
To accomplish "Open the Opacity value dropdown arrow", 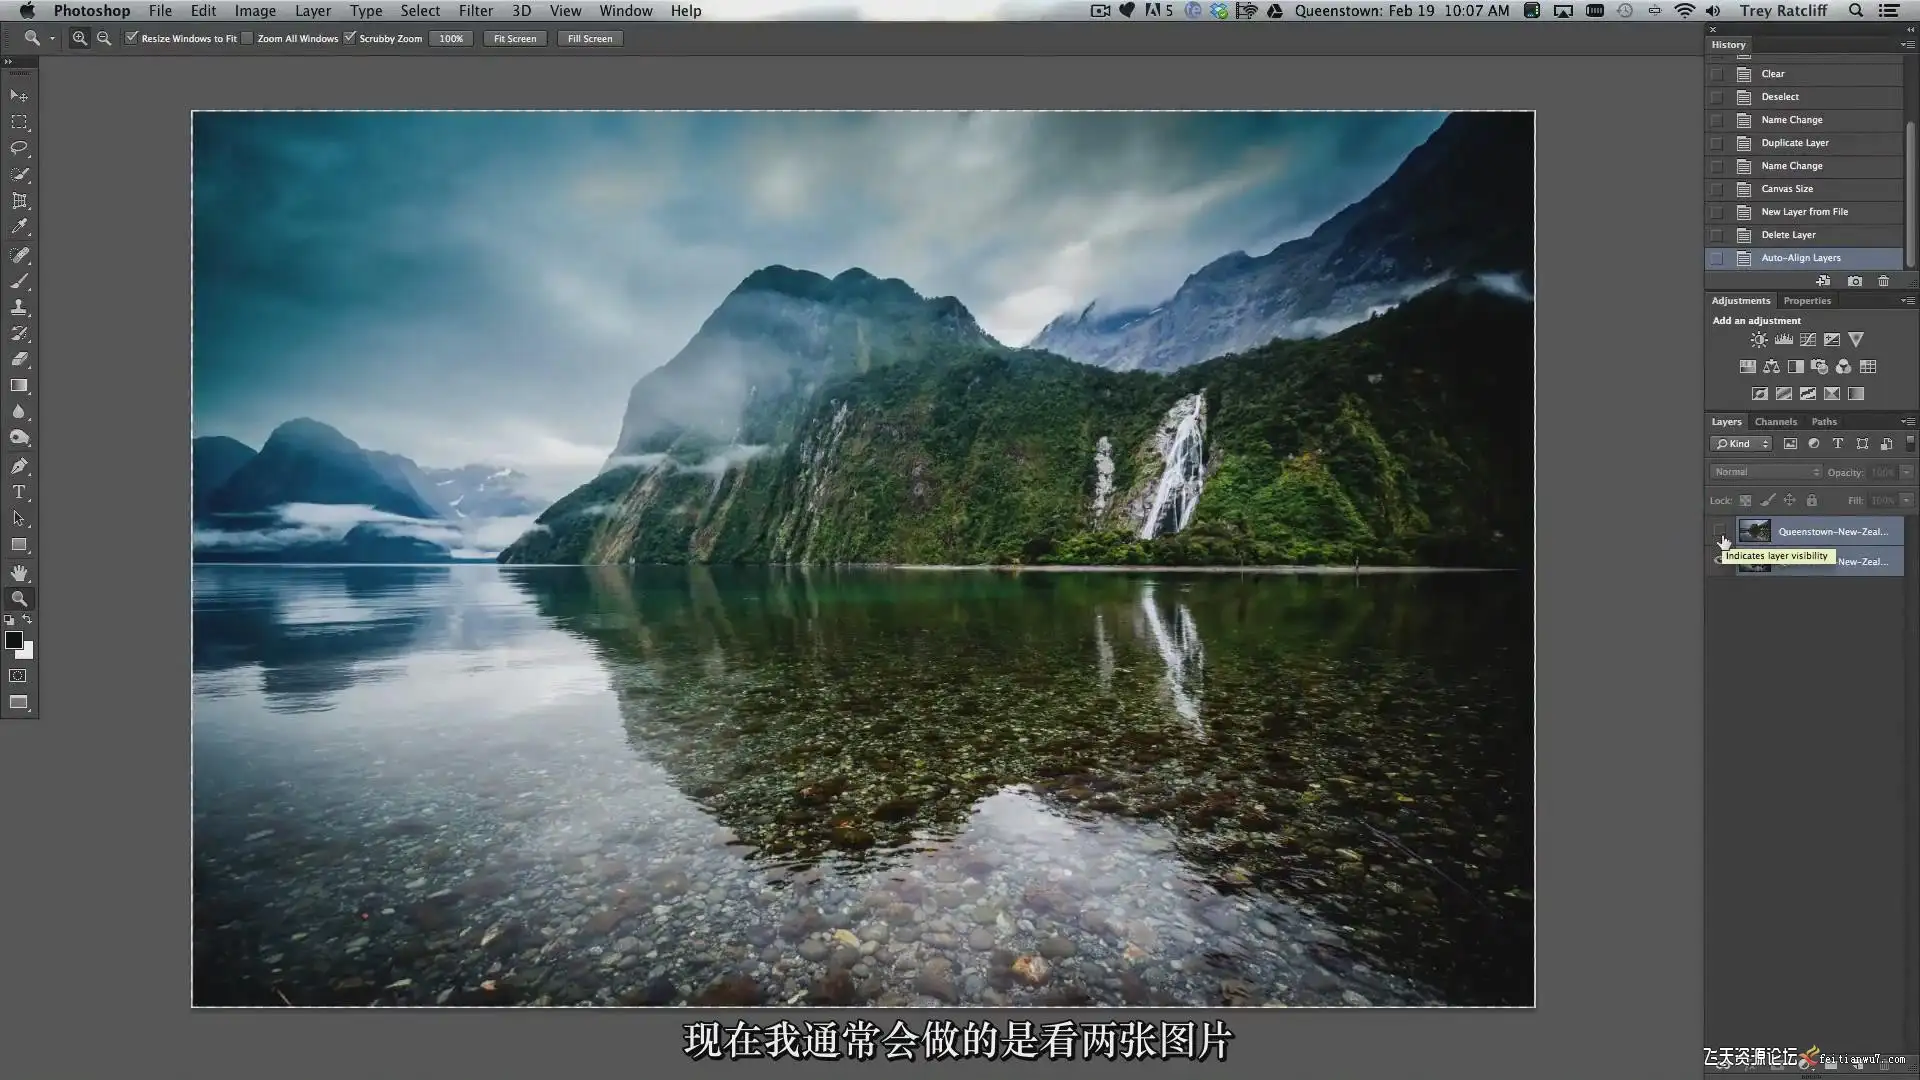I will click(x=1907, y=472).
